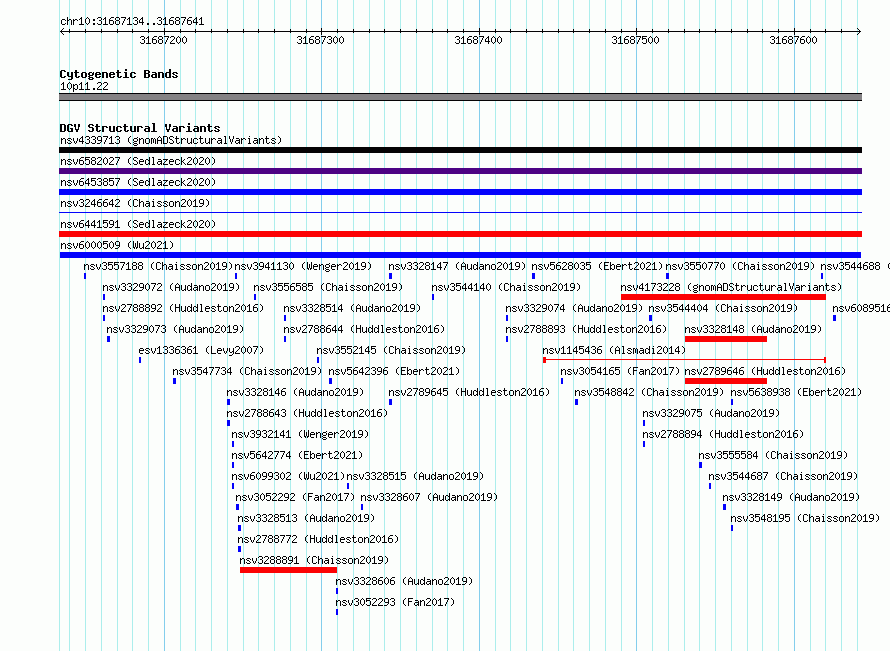
Task: Click nsv3328146 (Audano2019) label
Action: [x=295, y=392]
